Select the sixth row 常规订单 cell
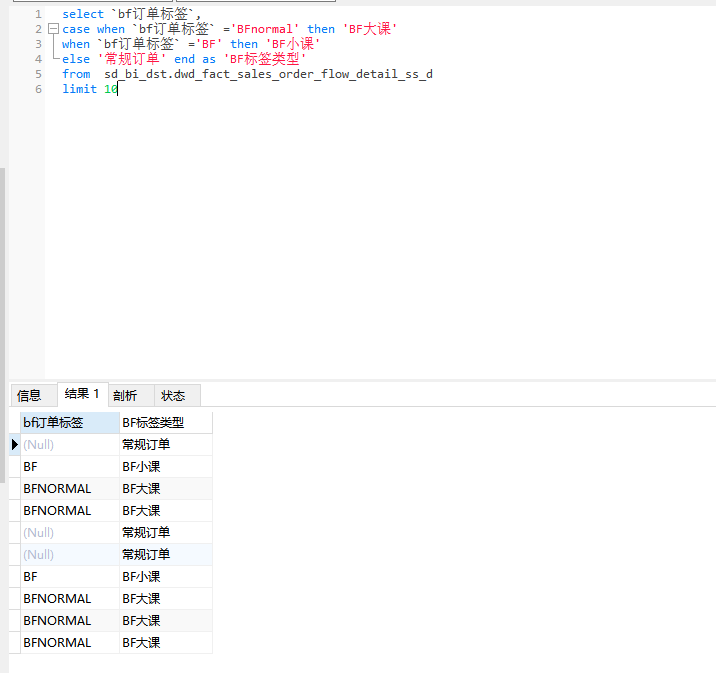The image size is (716, 673). (166, 554)
